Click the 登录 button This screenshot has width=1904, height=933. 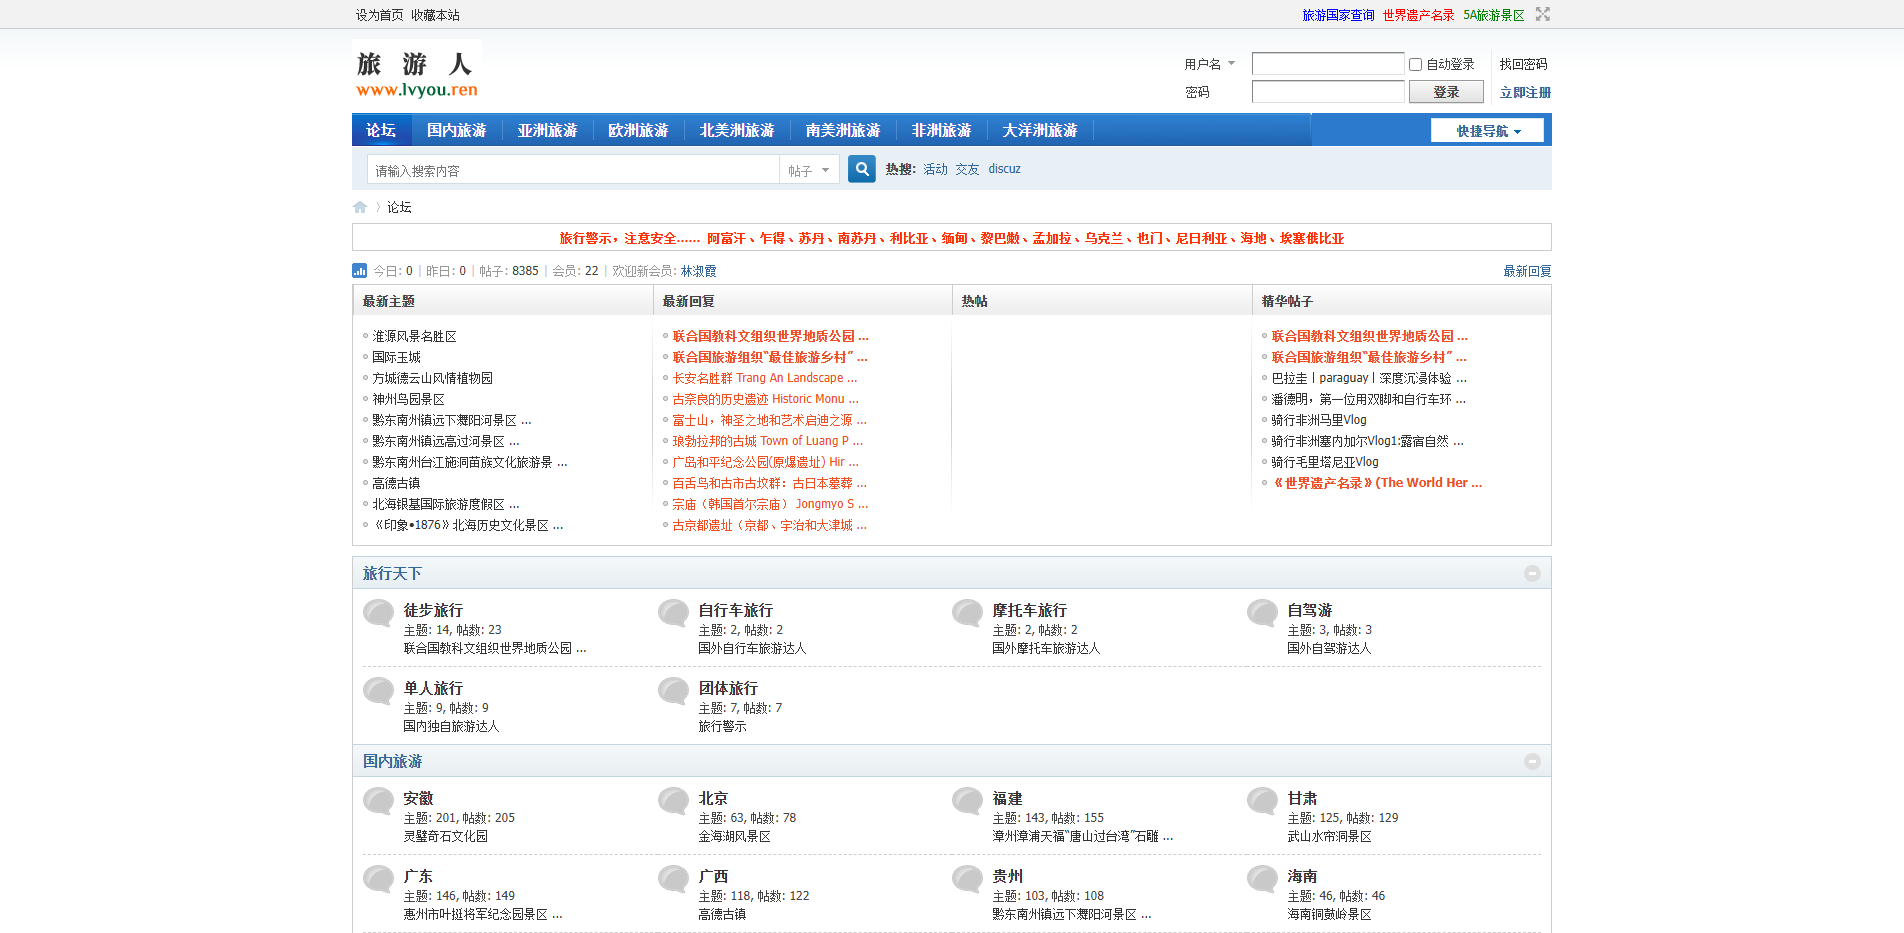point(1445,91)
